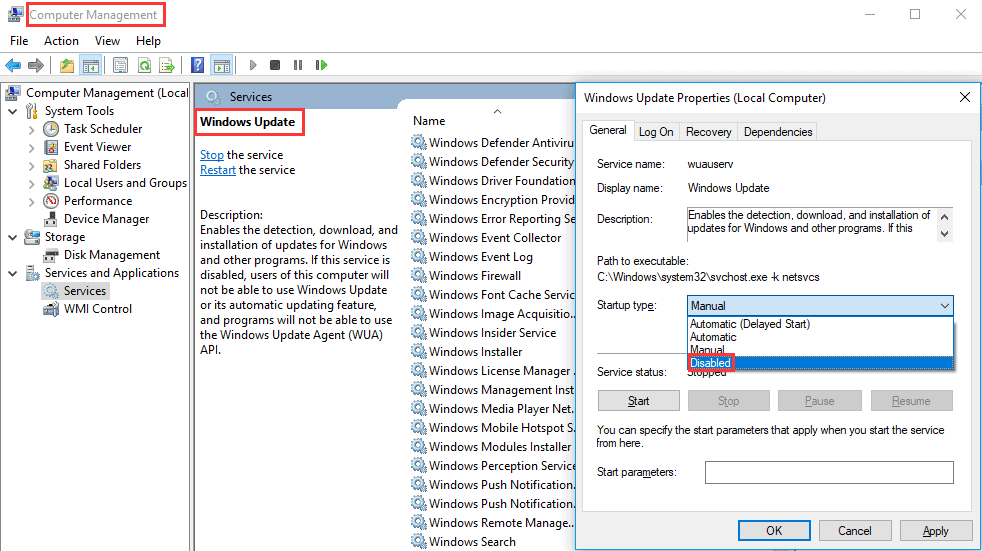Collapse the Storage node
The width and height of the screenshot is (982, 551).
tap(13, 237)
